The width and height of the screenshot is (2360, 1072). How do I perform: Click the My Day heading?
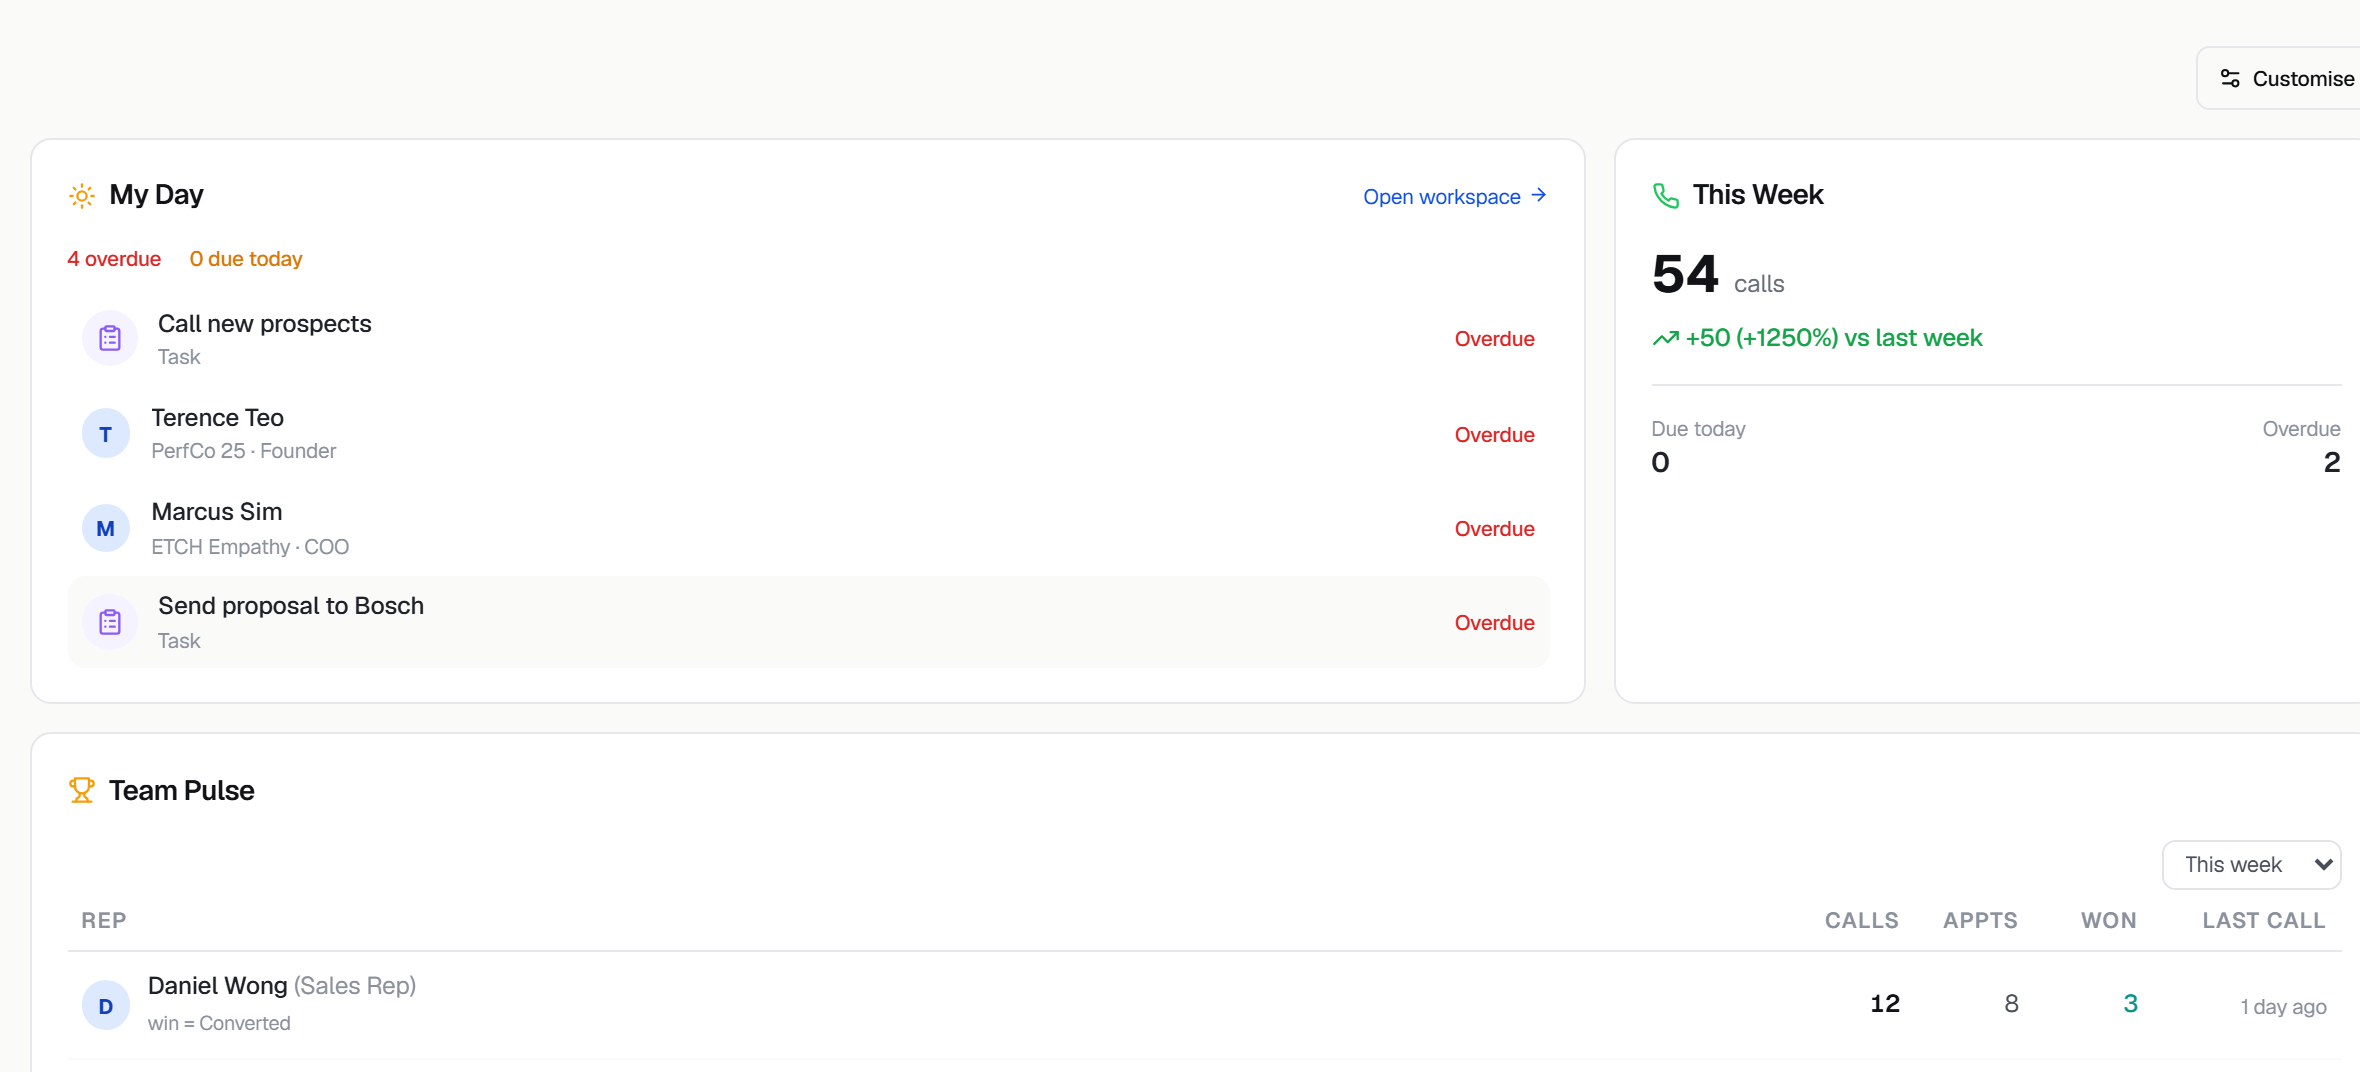click(156, 195)
